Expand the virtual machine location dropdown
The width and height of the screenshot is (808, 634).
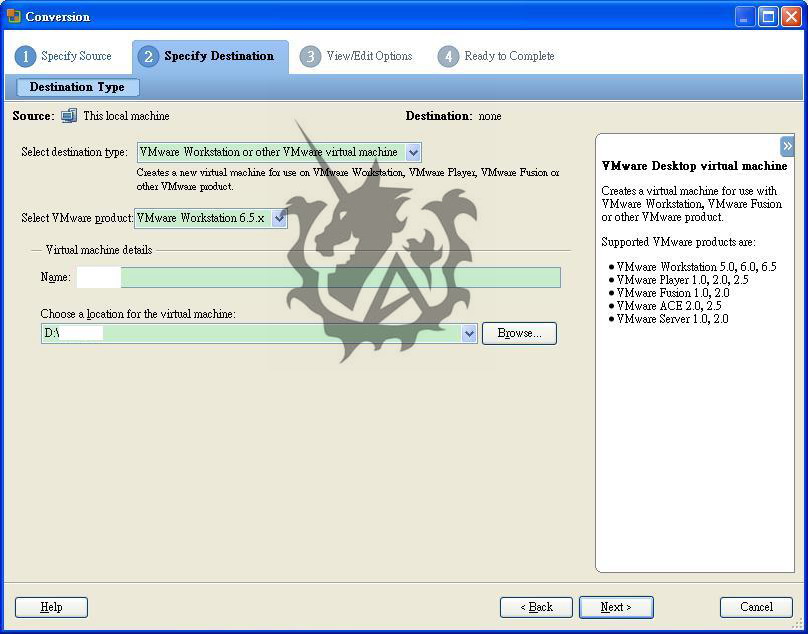pos(469,333)
